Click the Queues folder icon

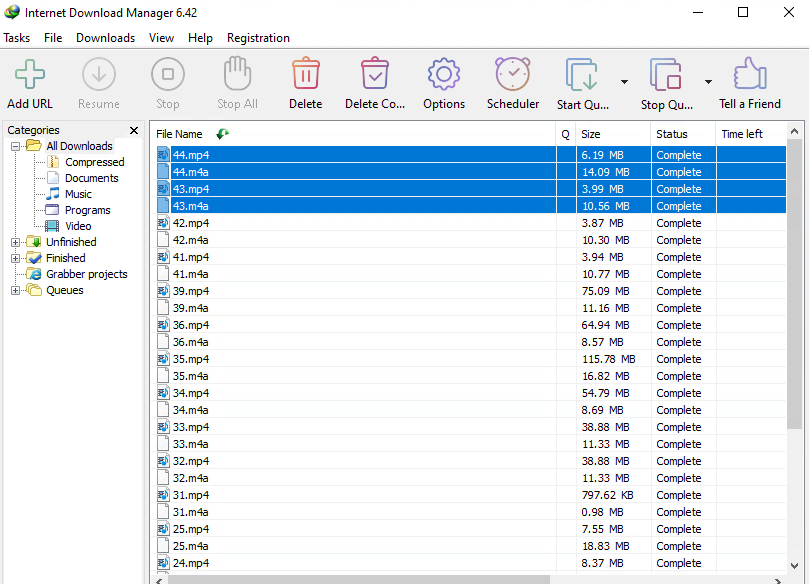click(34, 290)
